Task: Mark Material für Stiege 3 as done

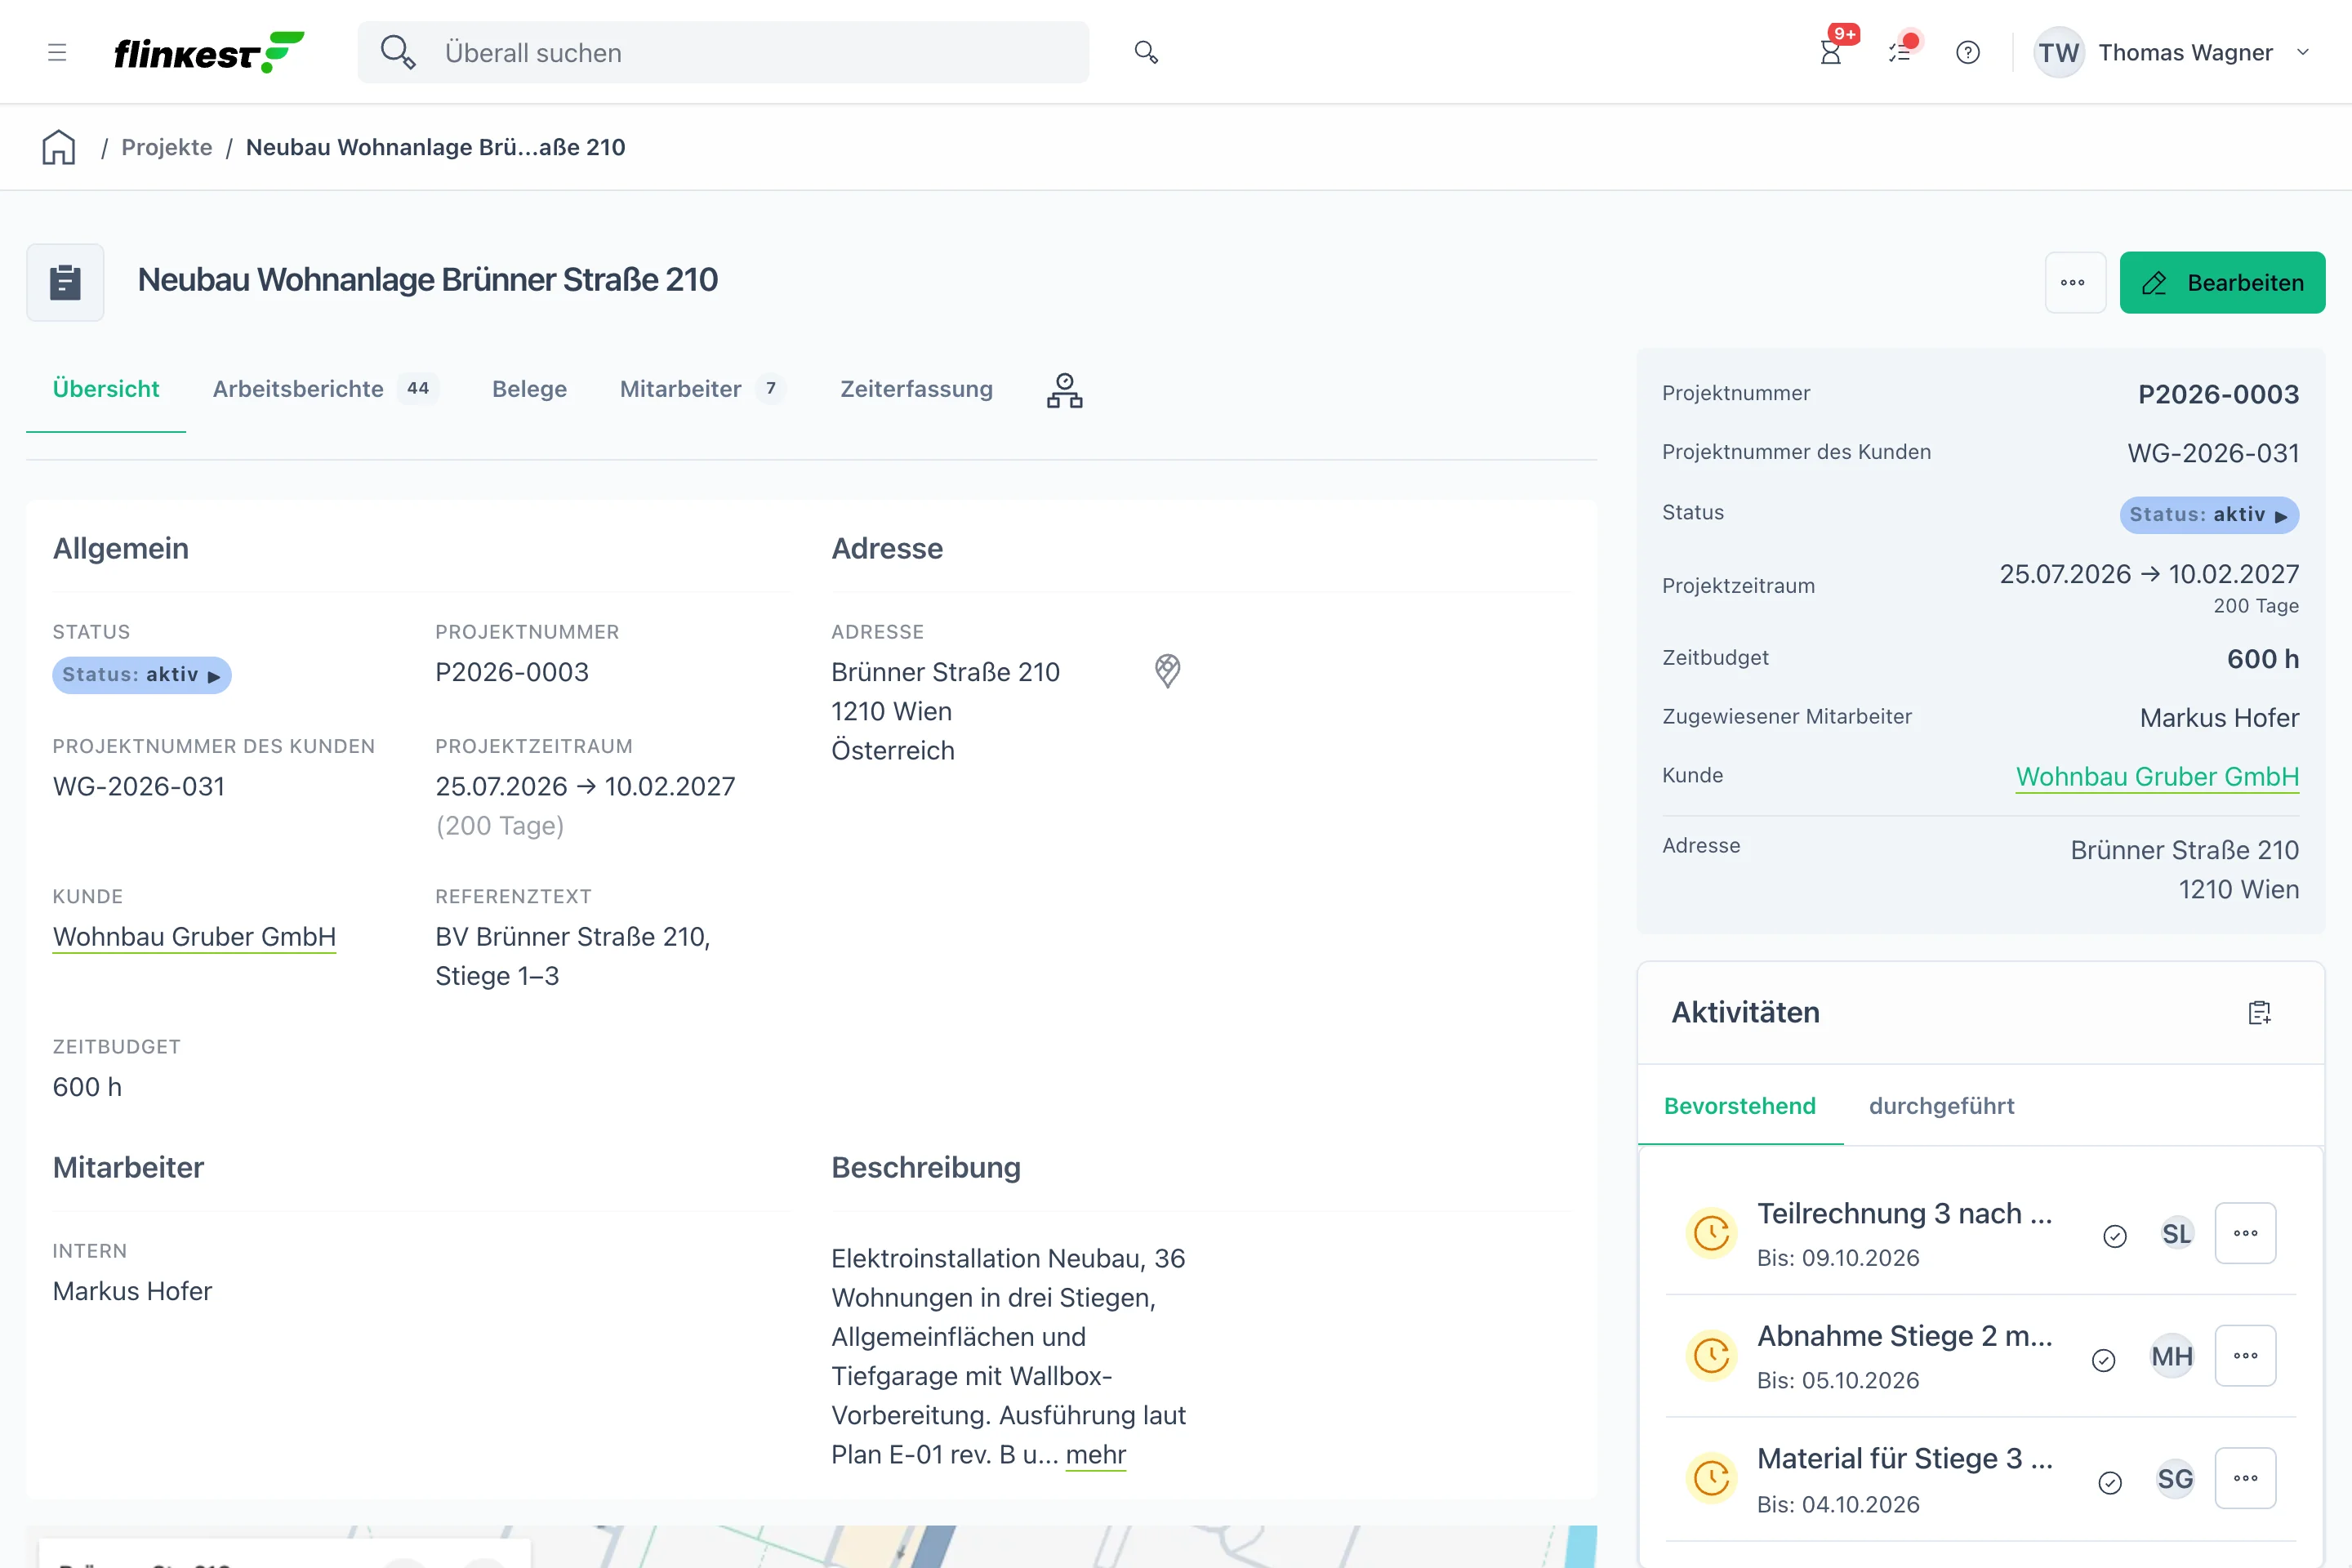Action: (x=2110, y=1482)
